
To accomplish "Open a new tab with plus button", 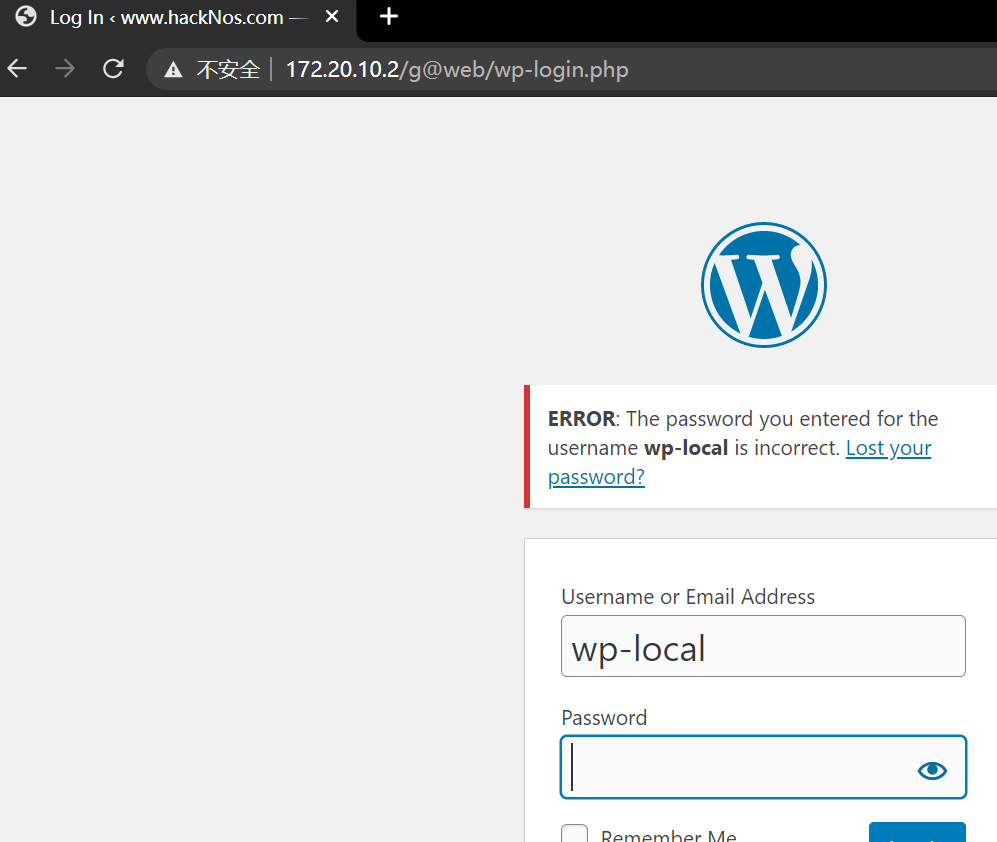I will tap(388, 17).
